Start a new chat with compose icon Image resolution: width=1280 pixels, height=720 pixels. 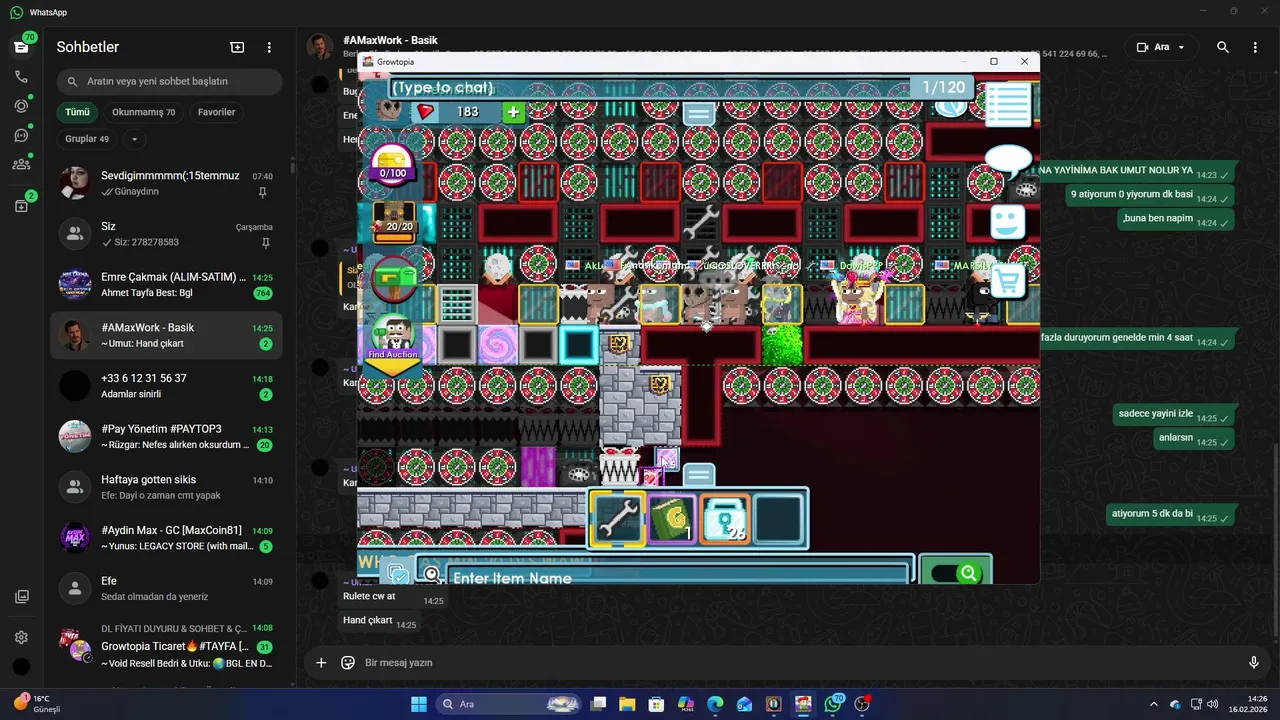[237, 47]
